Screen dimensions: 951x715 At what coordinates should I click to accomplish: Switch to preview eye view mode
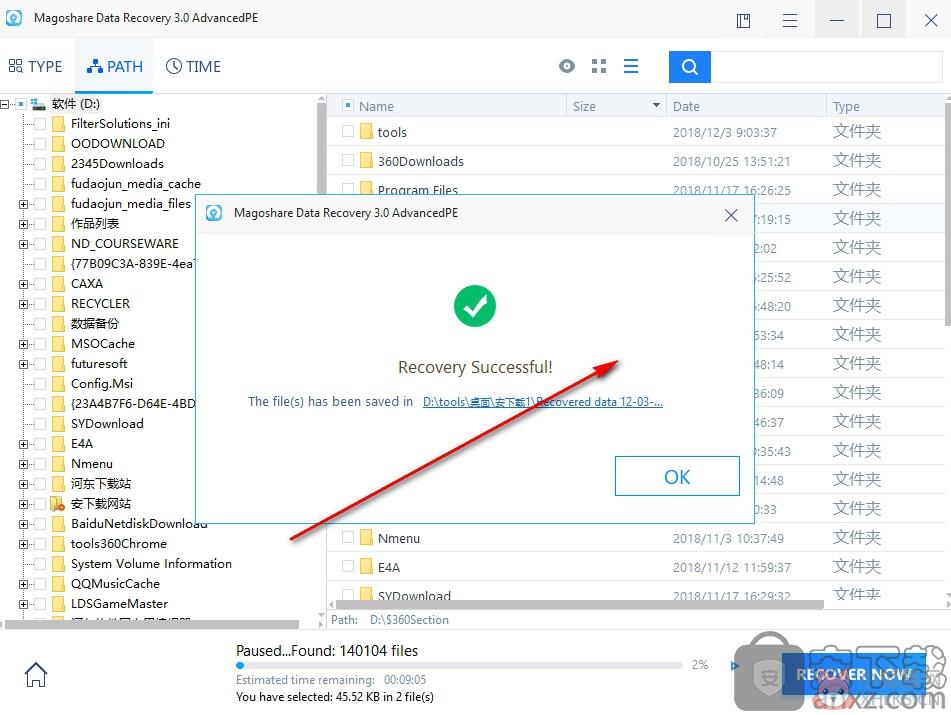click(x=566, y=66)
